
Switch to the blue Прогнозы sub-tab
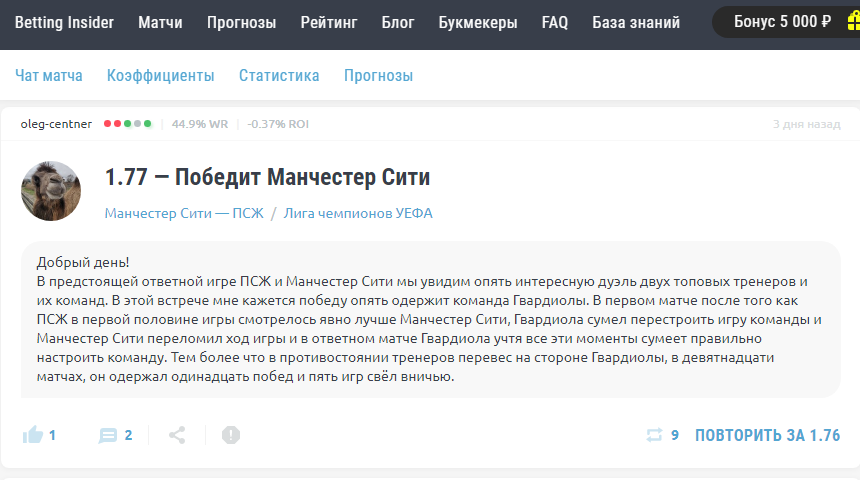[x=378, y=75]
